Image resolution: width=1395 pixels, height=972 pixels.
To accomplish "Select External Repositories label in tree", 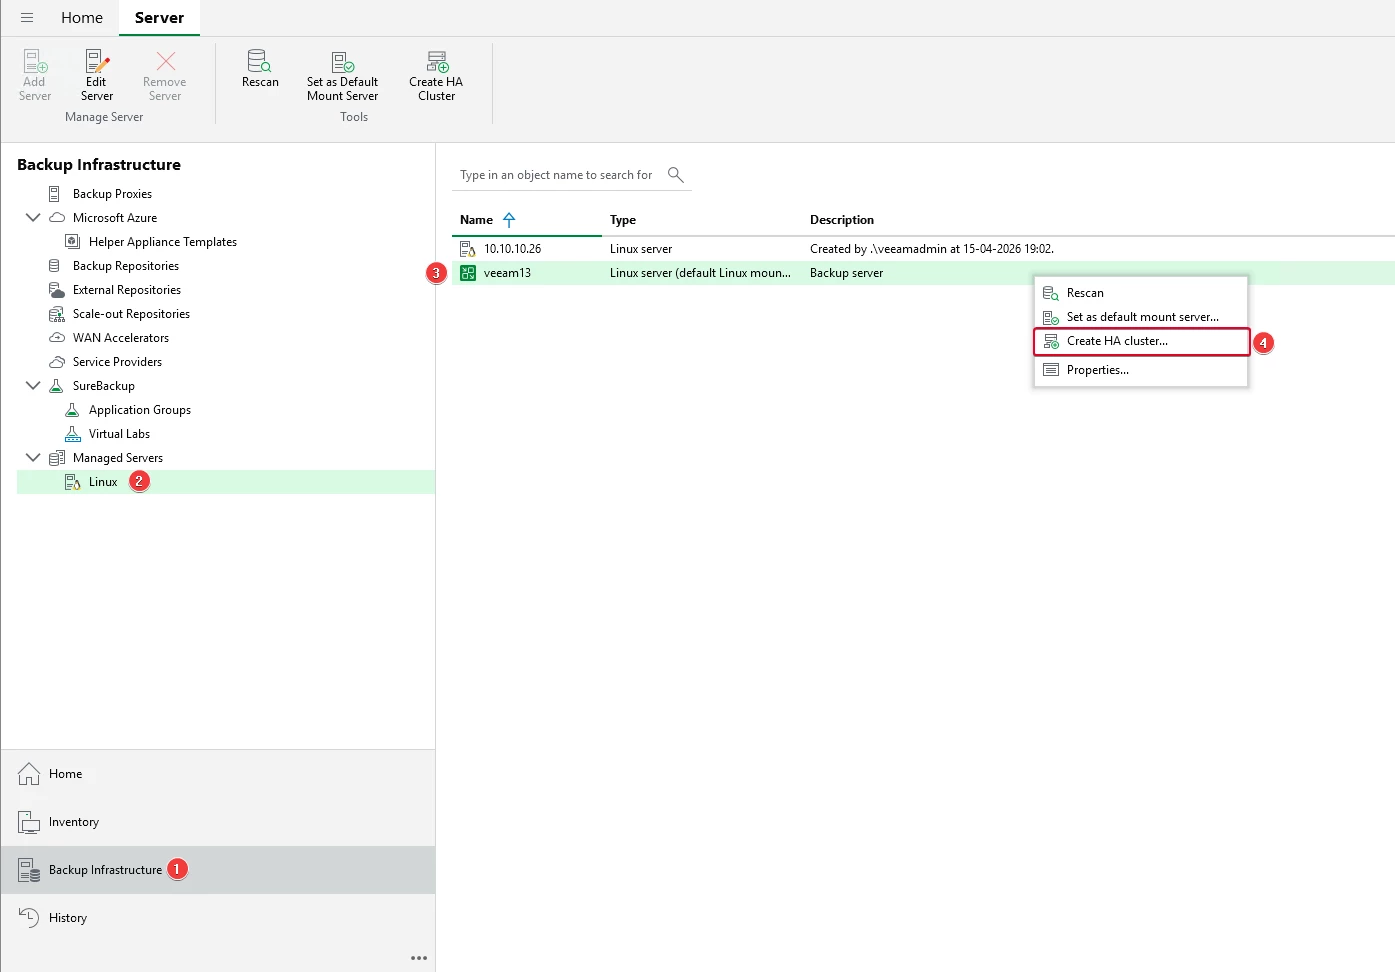I will click(127, 290).
